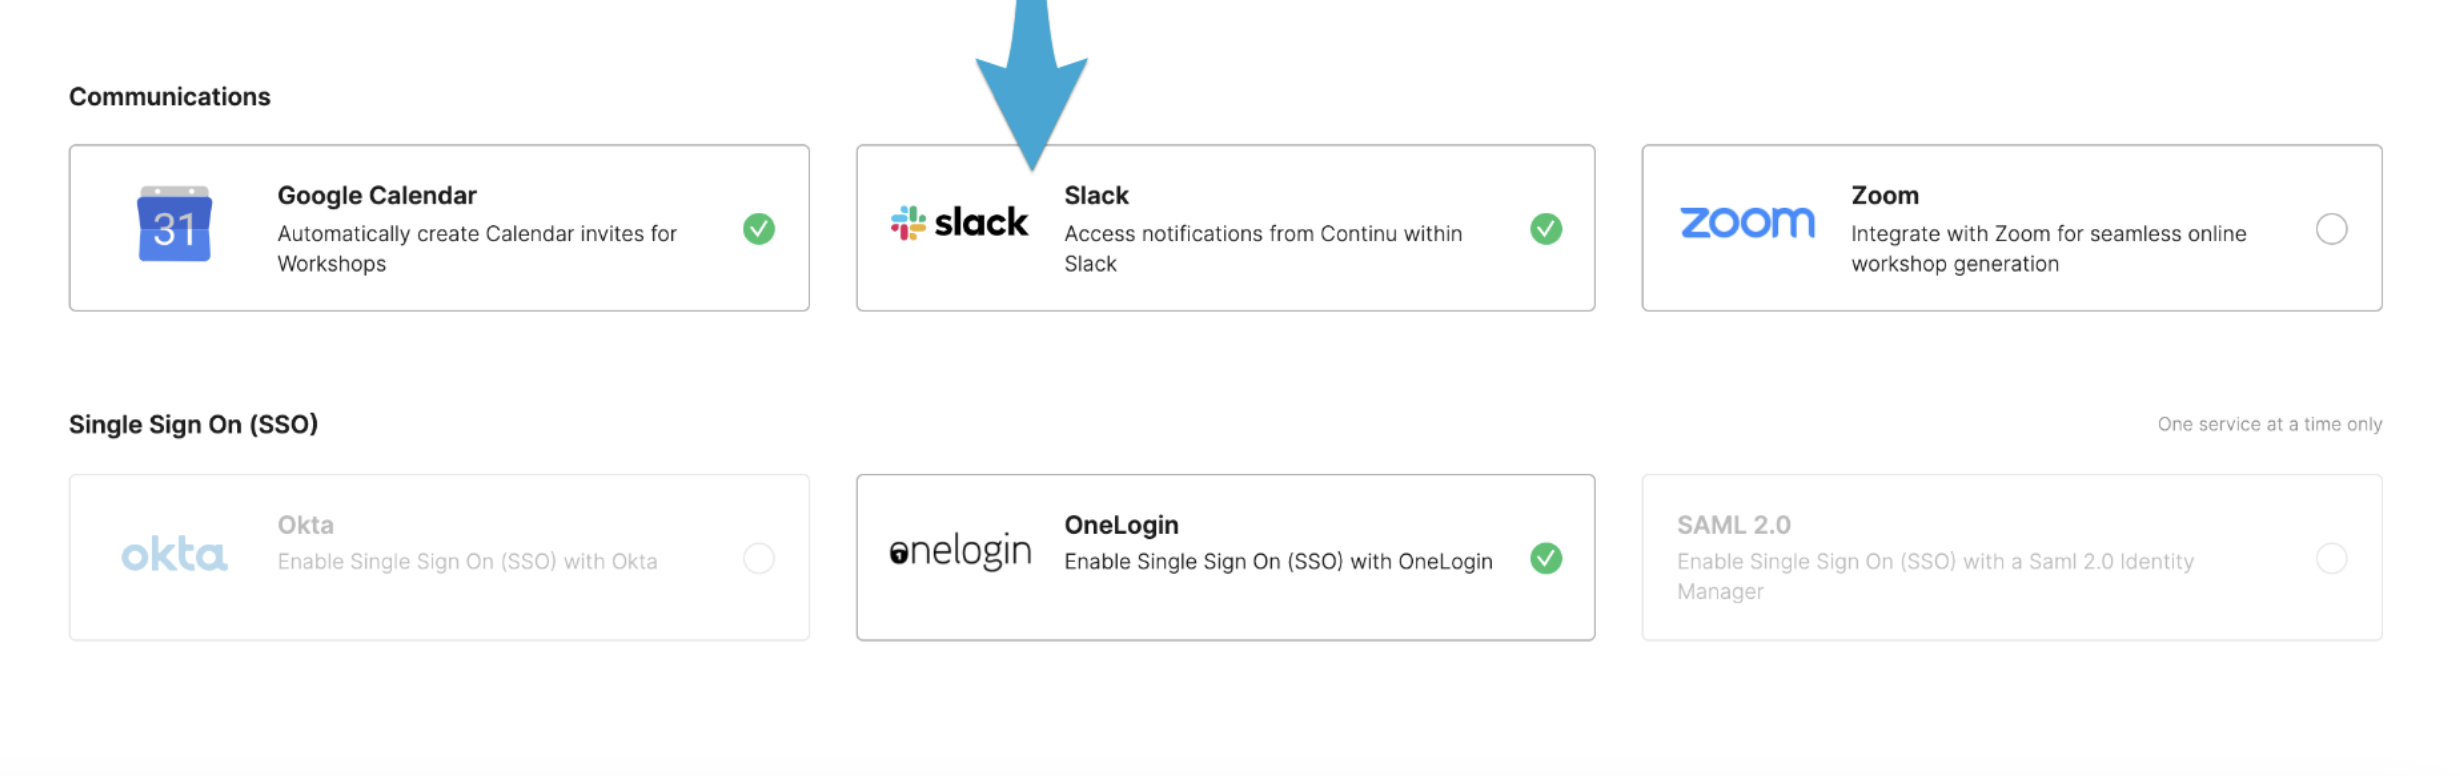Click the Single Sign On (SSO) heading
Image resolution: width=2460 pixels, height=776 pixels.
pyautogui.click(x=193, y=425)
